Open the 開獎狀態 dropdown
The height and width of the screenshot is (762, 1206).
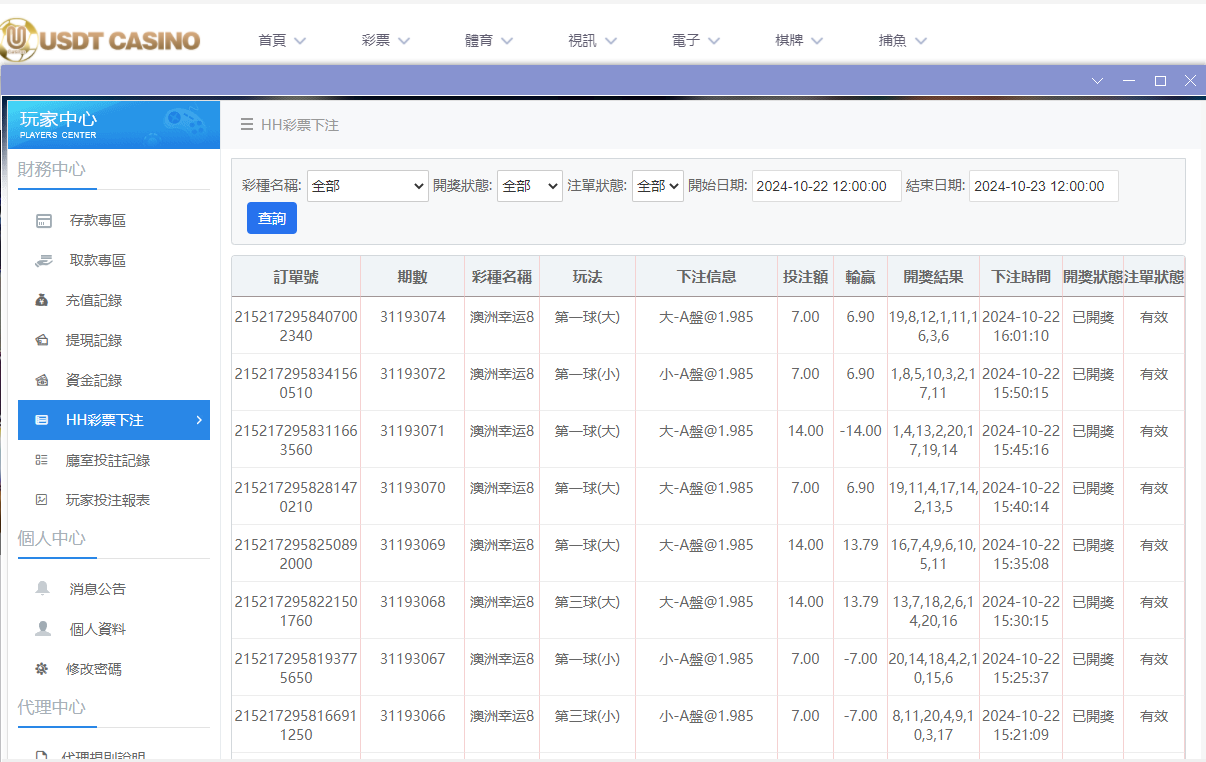tap(529, 186)
